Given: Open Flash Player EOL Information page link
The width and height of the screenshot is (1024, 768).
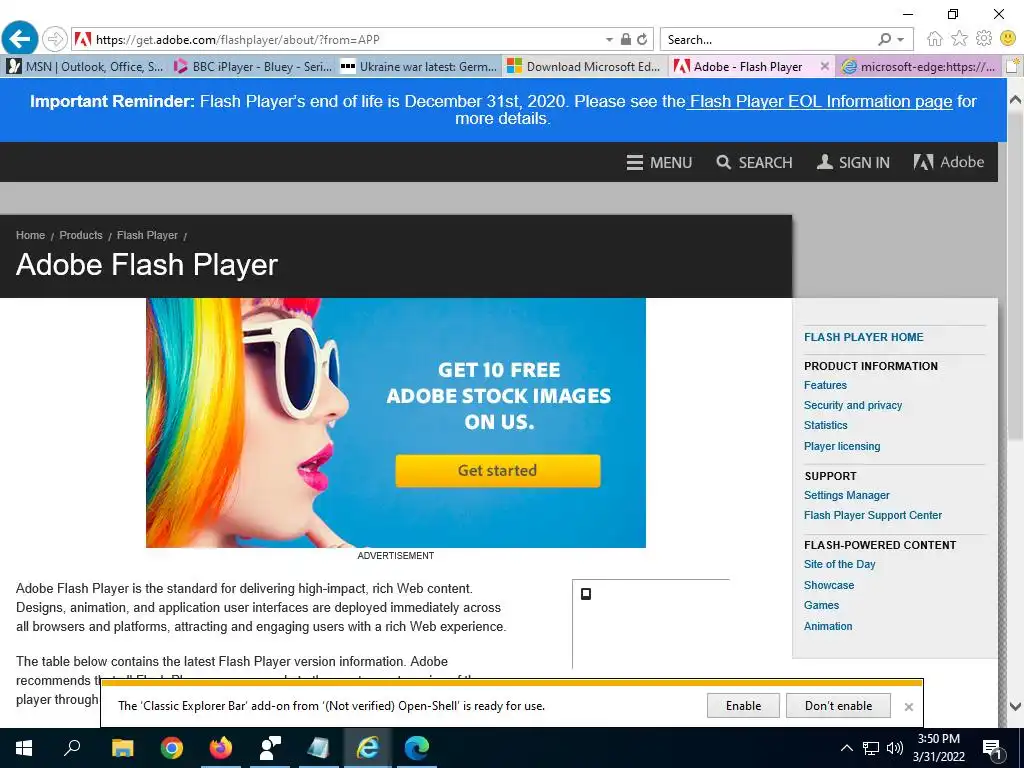Looking at the screenshot, I should pos(821,101).
